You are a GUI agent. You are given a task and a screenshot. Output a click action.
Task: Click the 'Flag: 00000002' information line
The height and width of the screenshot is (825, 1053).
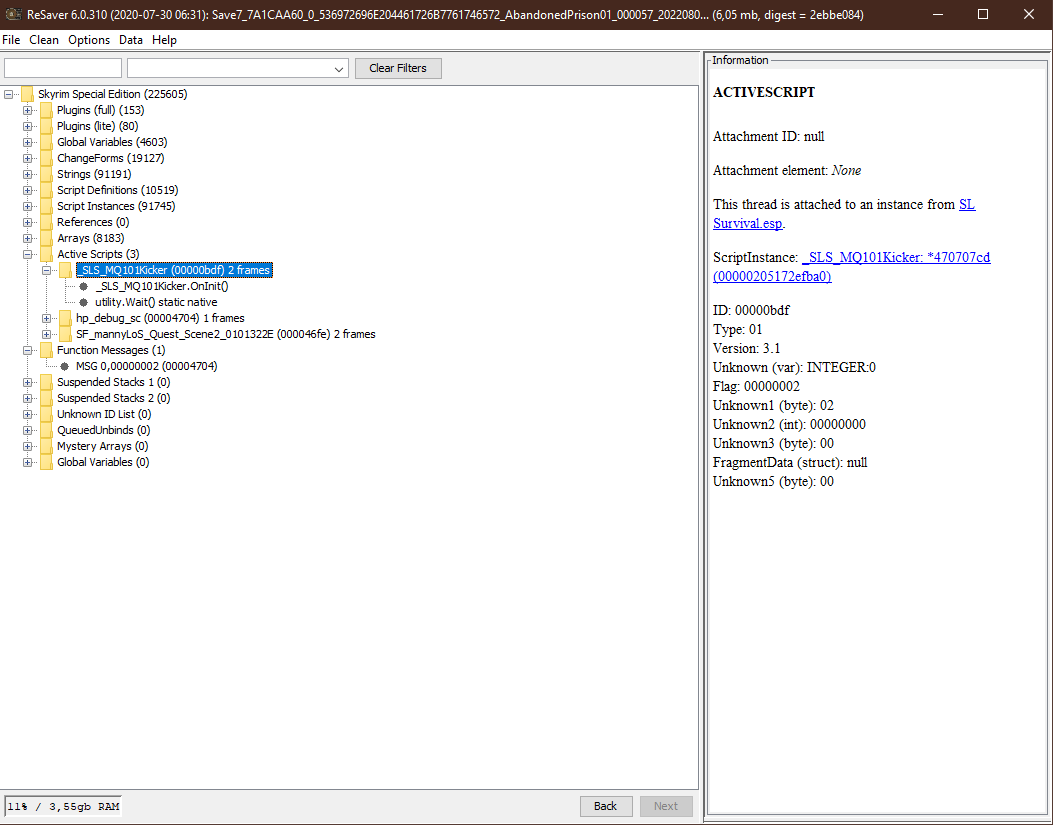pyautogui.click(x=756, y=386)
